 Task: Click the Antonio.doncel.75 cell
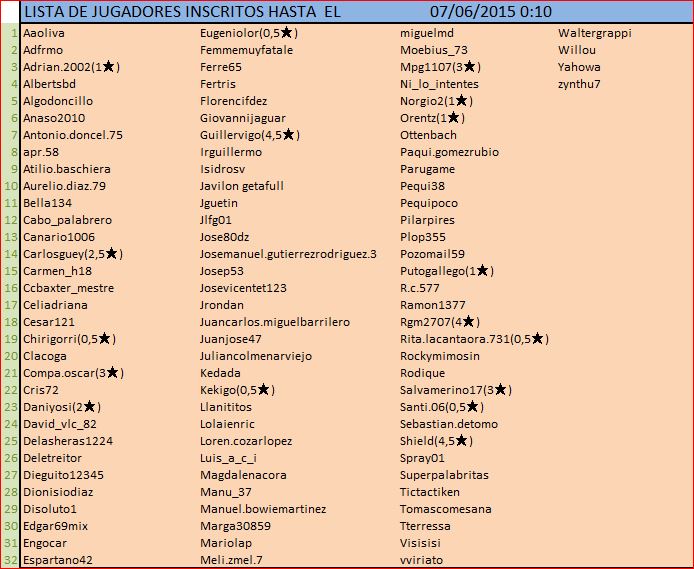coord(73,135)
